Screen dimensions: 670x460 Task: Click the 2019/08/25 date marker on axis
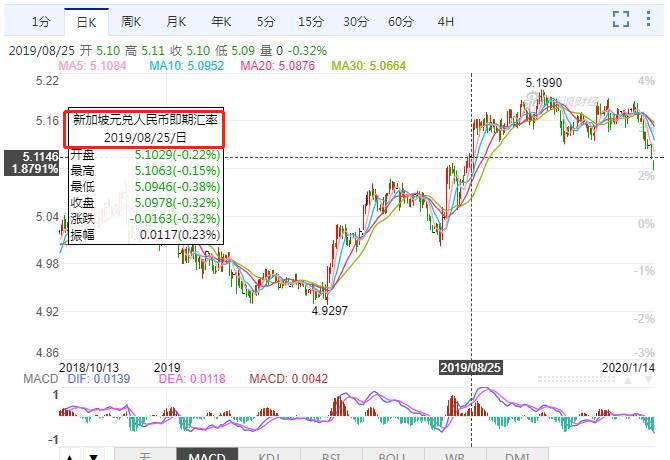click(471, 367)
